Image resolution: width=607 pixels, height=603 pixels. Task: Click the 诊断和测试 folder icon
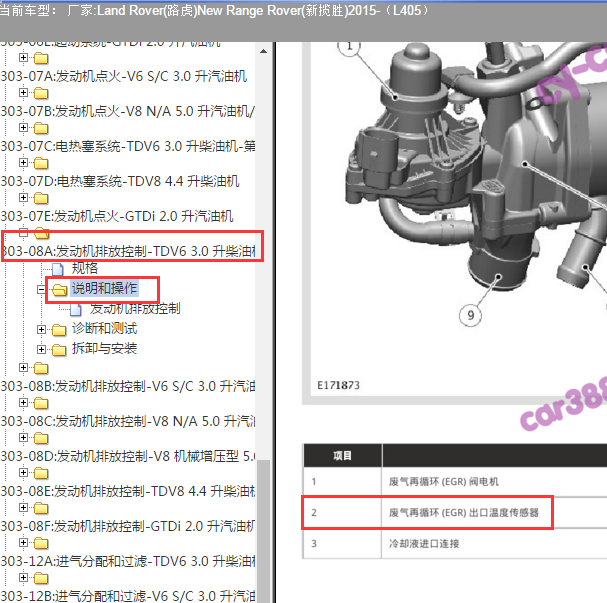point(59,330)
